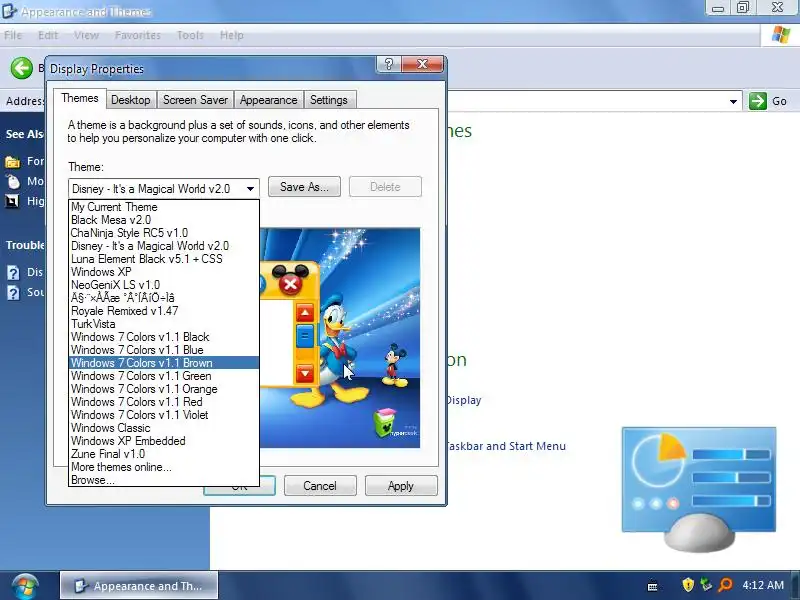The height and width of the screenshot is (600, 800).
Task: Select Windows 7 Colors v1.1 Violet
Action: (x=164, y=415)
